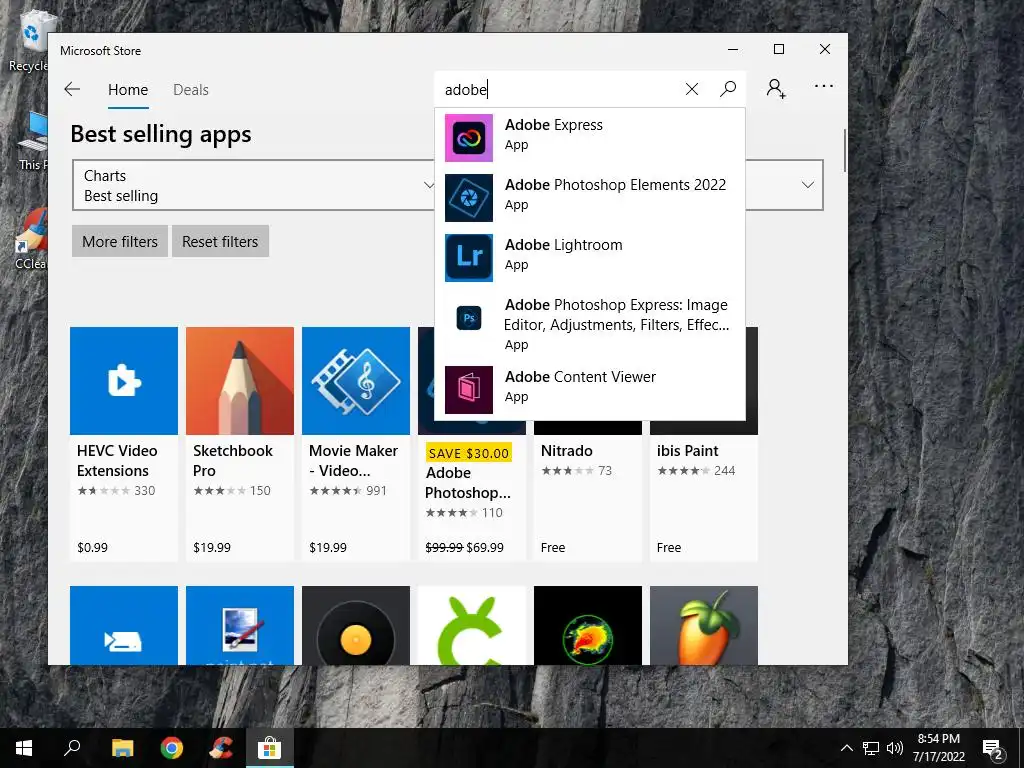The height and width of the screenshot is (768, 1024).
Task: Switch to the Deals tab
Action: (x=191, y=89)
